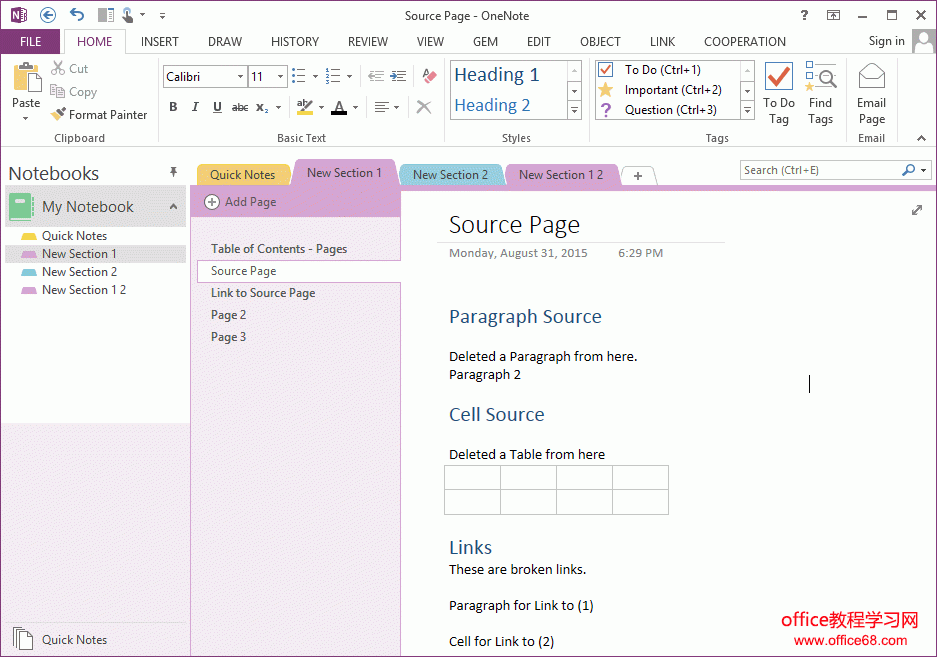Apply the yellow text highlight color

pos(304,107)
